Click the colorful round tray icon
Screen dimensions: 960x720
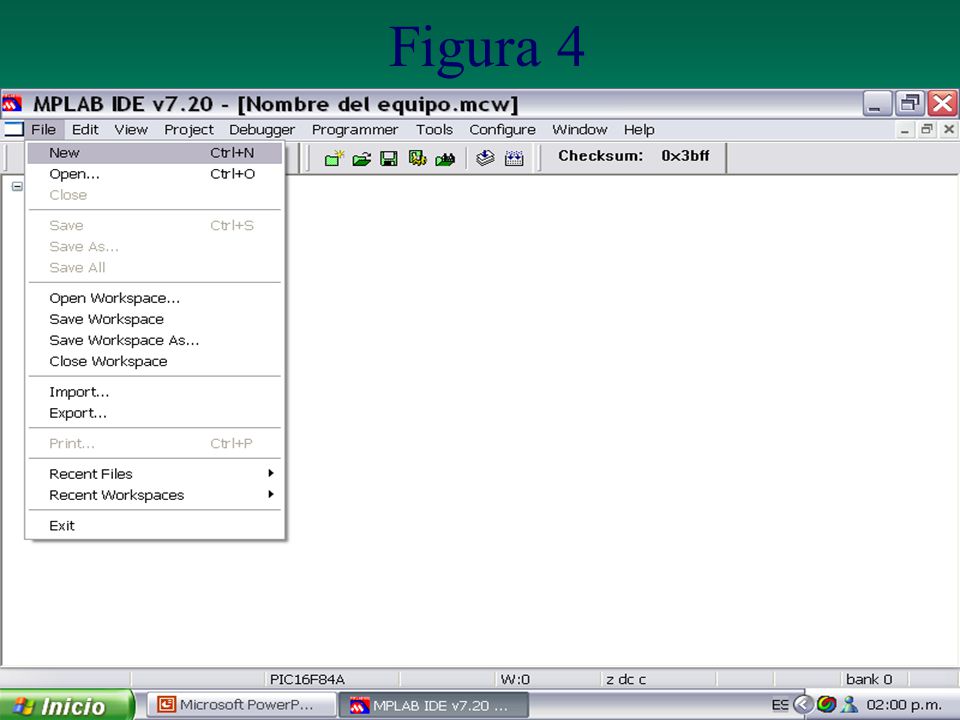(827, 705)
